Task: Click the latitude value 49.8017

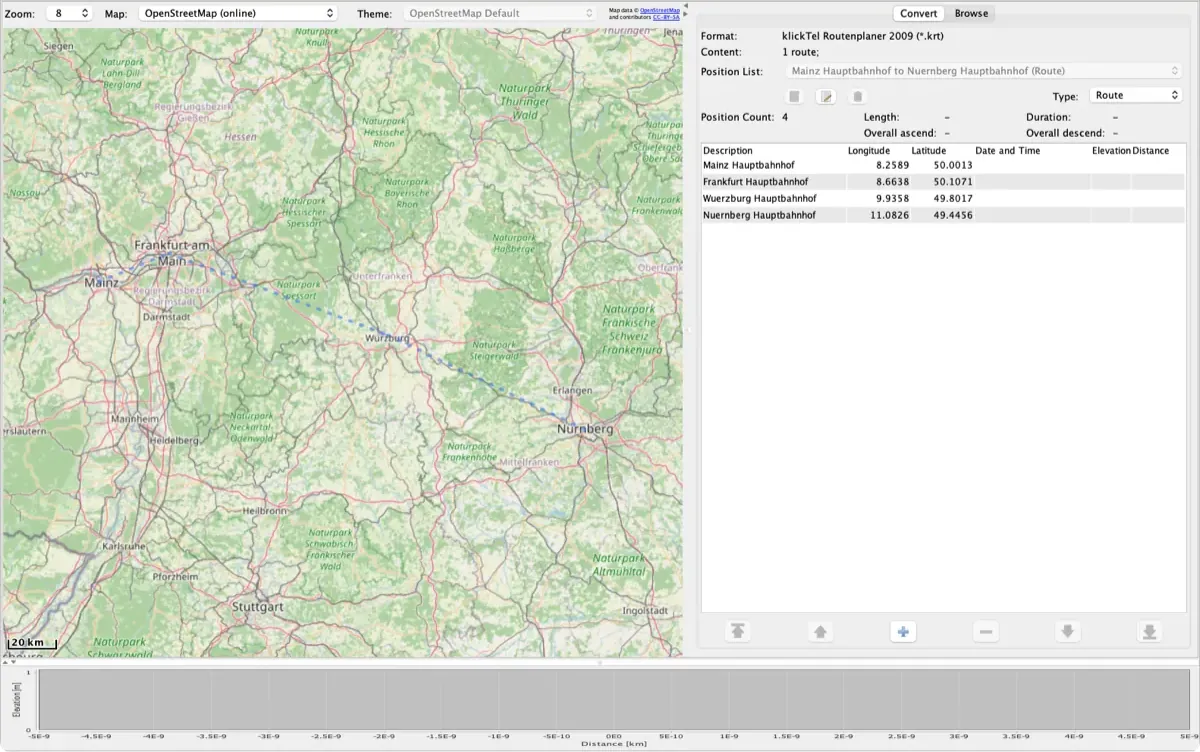Action: [953, 198]
